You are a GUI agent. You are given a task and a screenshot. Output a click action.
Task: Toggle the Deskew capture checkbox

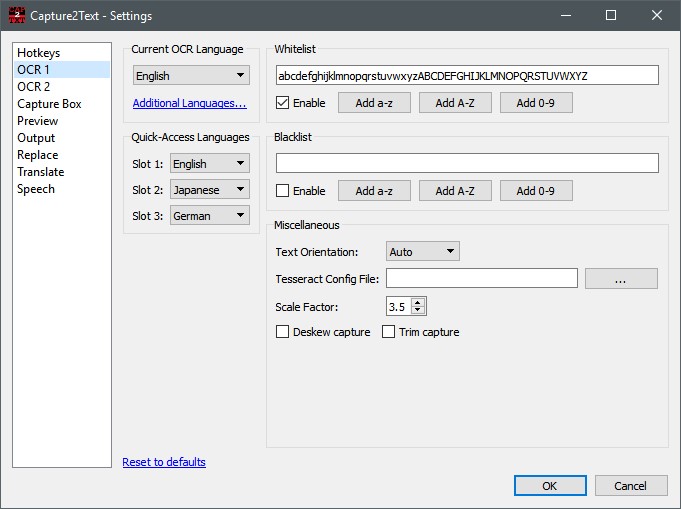pyautogui.click(x=283, y=332)
